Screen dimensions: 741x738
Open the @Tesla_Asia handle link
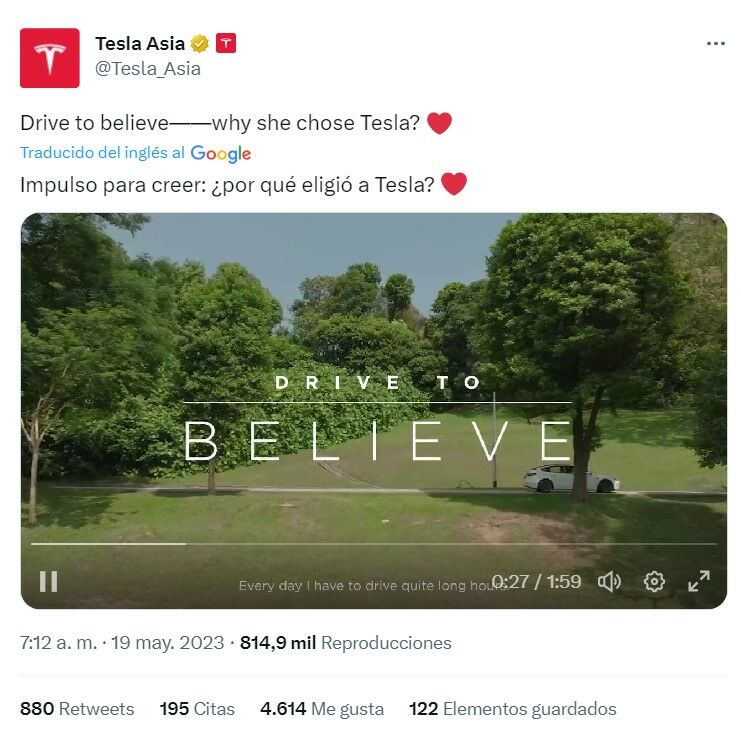point(148,69)
